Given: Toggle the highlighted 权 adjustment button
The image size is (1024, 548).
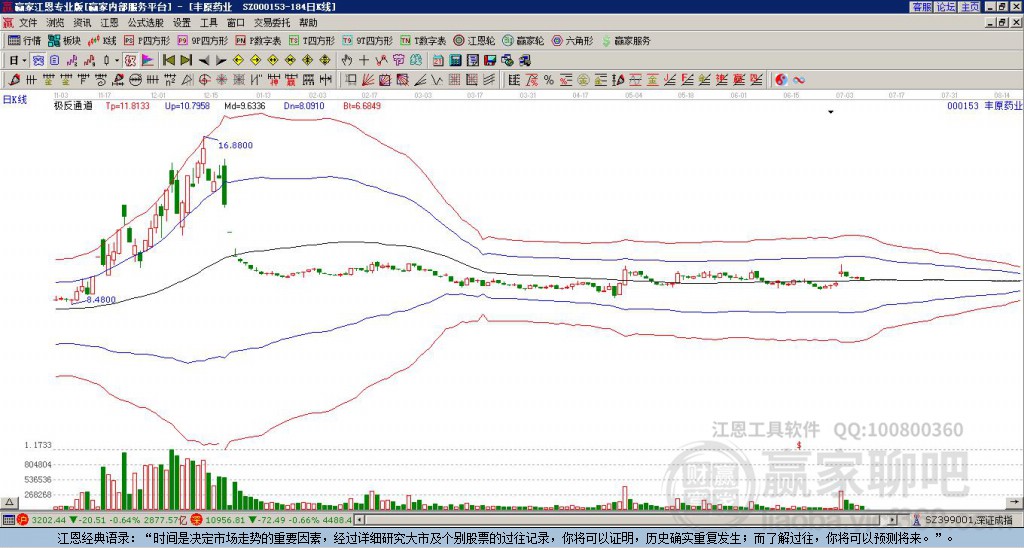Looking at the screenshot, I should (130, 61).
